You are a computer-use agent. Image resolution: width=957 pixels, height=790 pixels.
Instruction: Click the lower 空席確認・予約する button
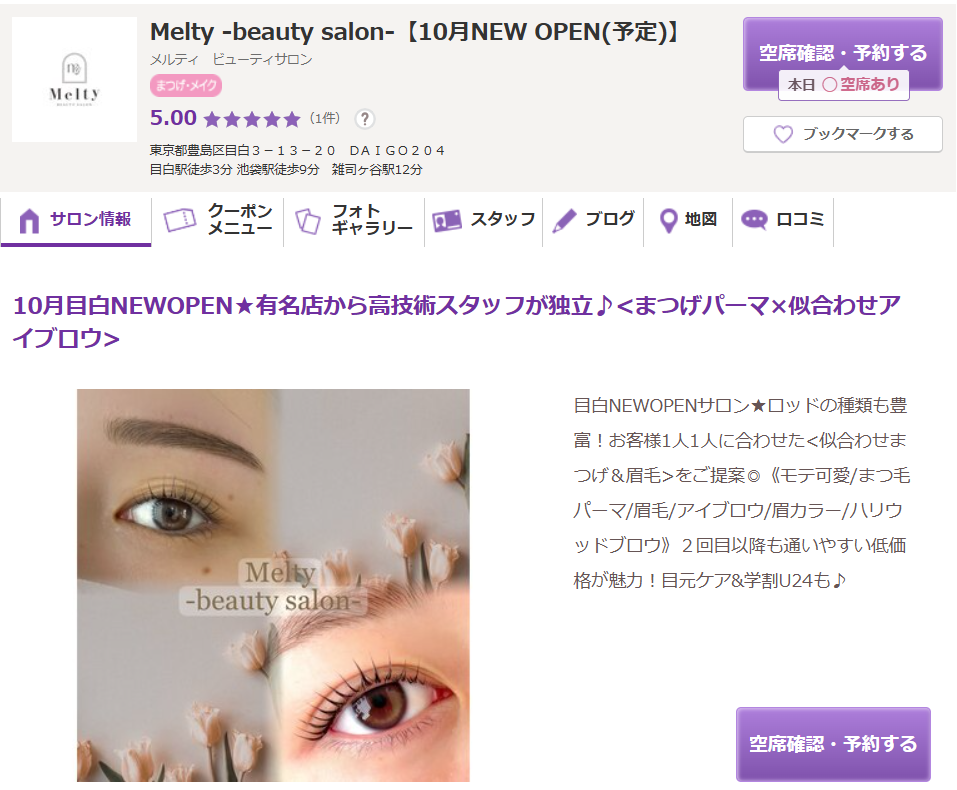833,744
